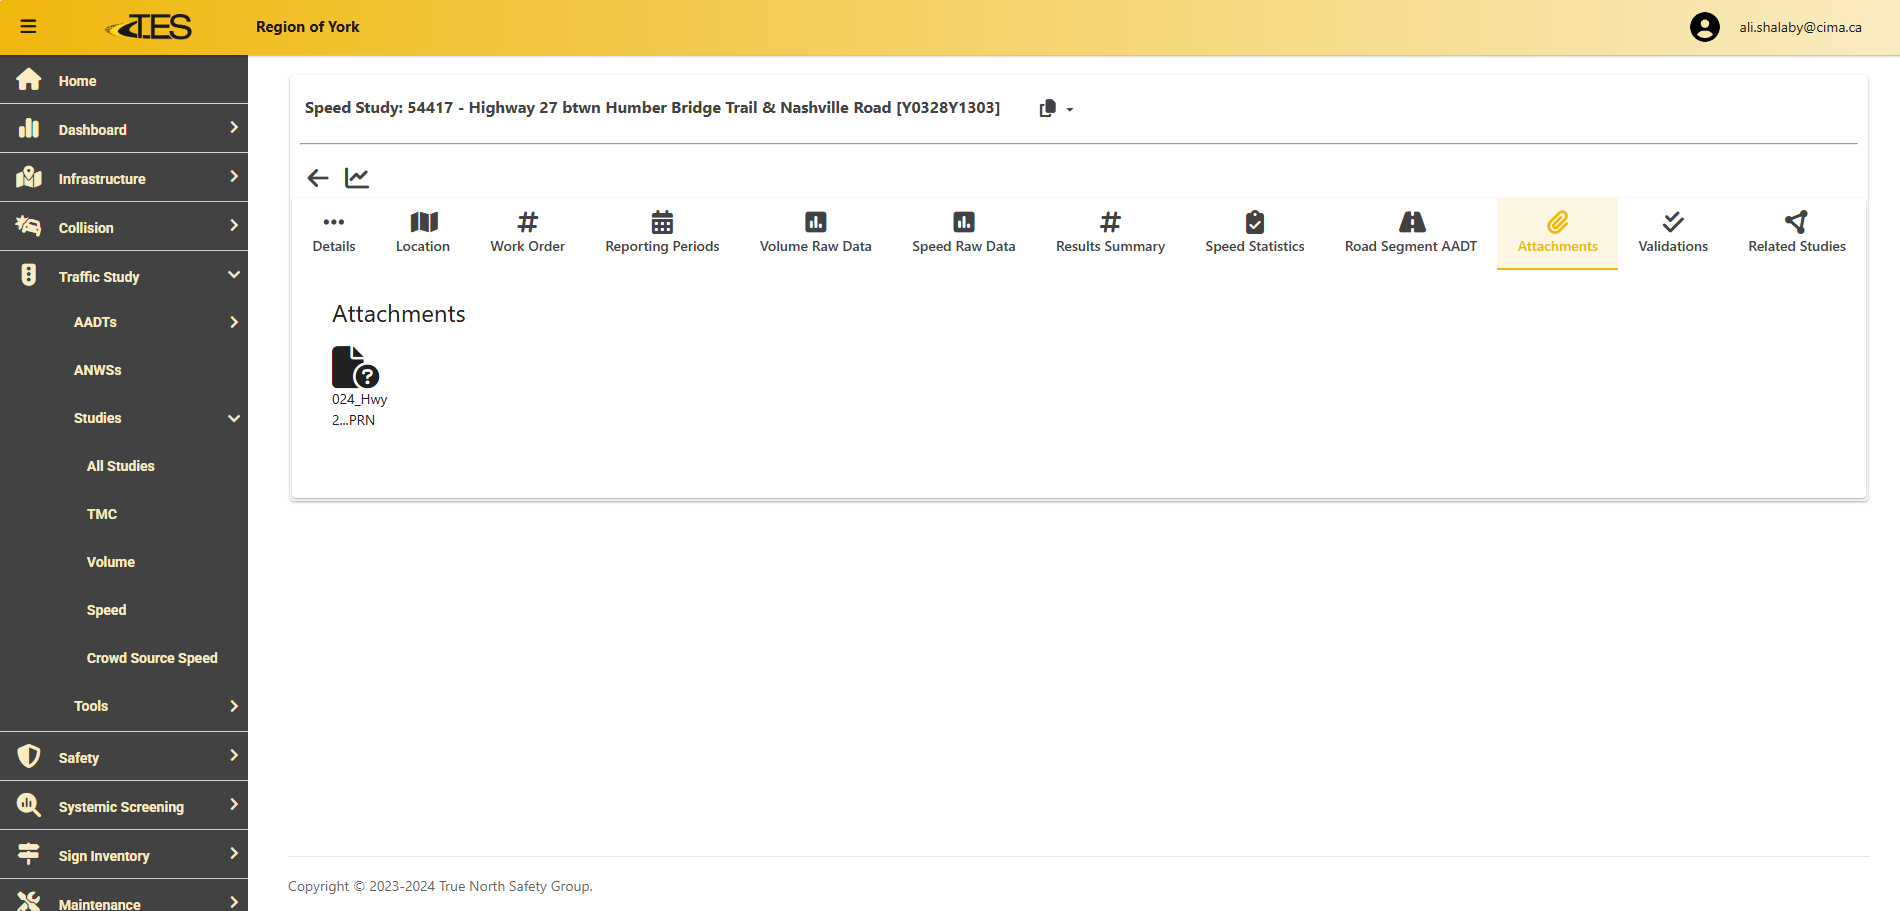Open the Reporting Periods tab

click(x=662, y=233)
